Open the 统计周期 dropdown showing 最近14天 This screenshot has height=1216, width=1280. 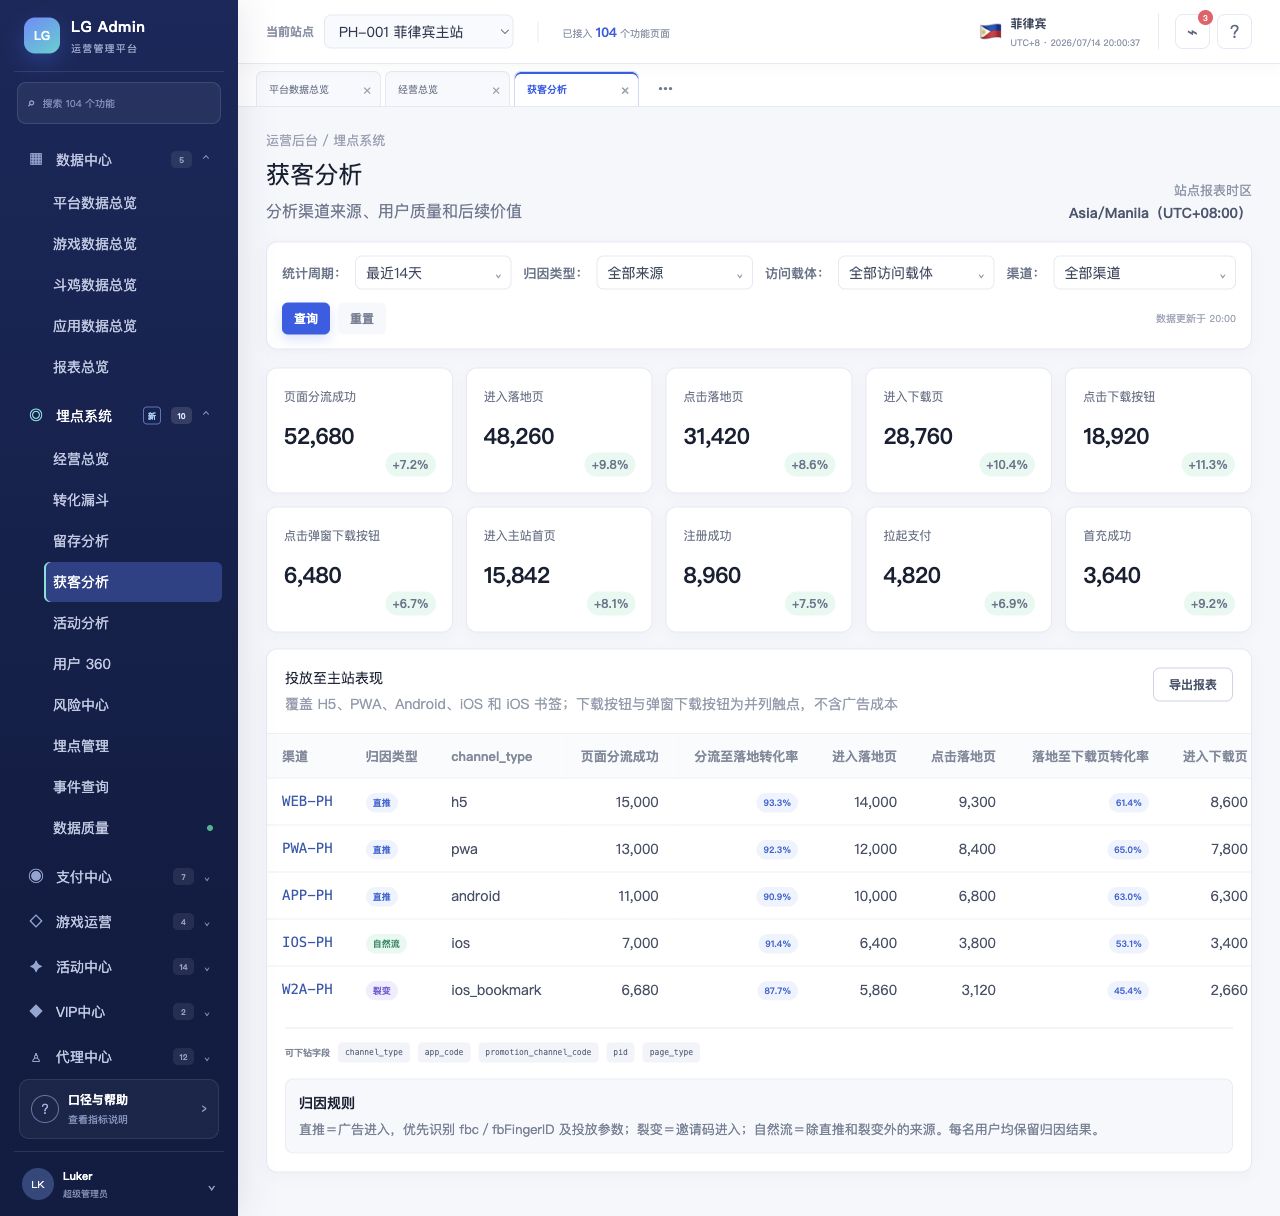tap(434, 273)
